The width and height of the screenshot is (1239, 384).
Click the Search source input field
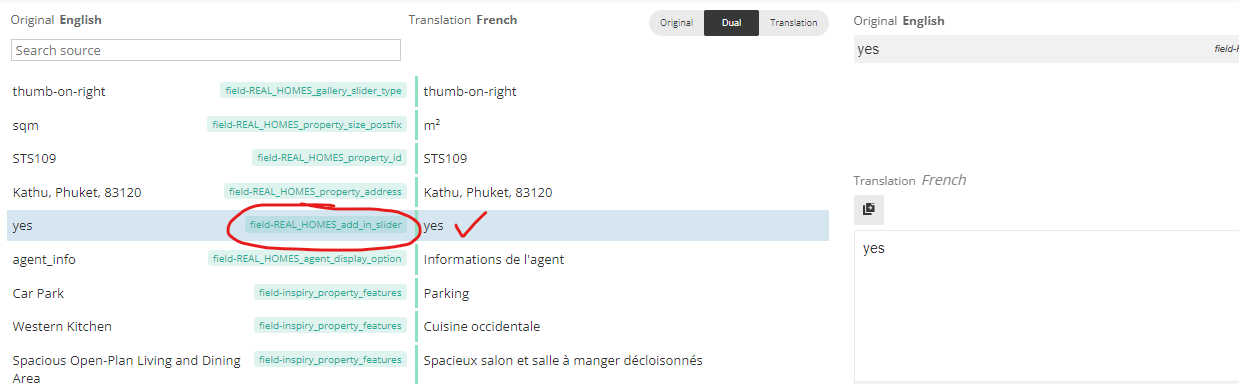[x=206, y=50]
